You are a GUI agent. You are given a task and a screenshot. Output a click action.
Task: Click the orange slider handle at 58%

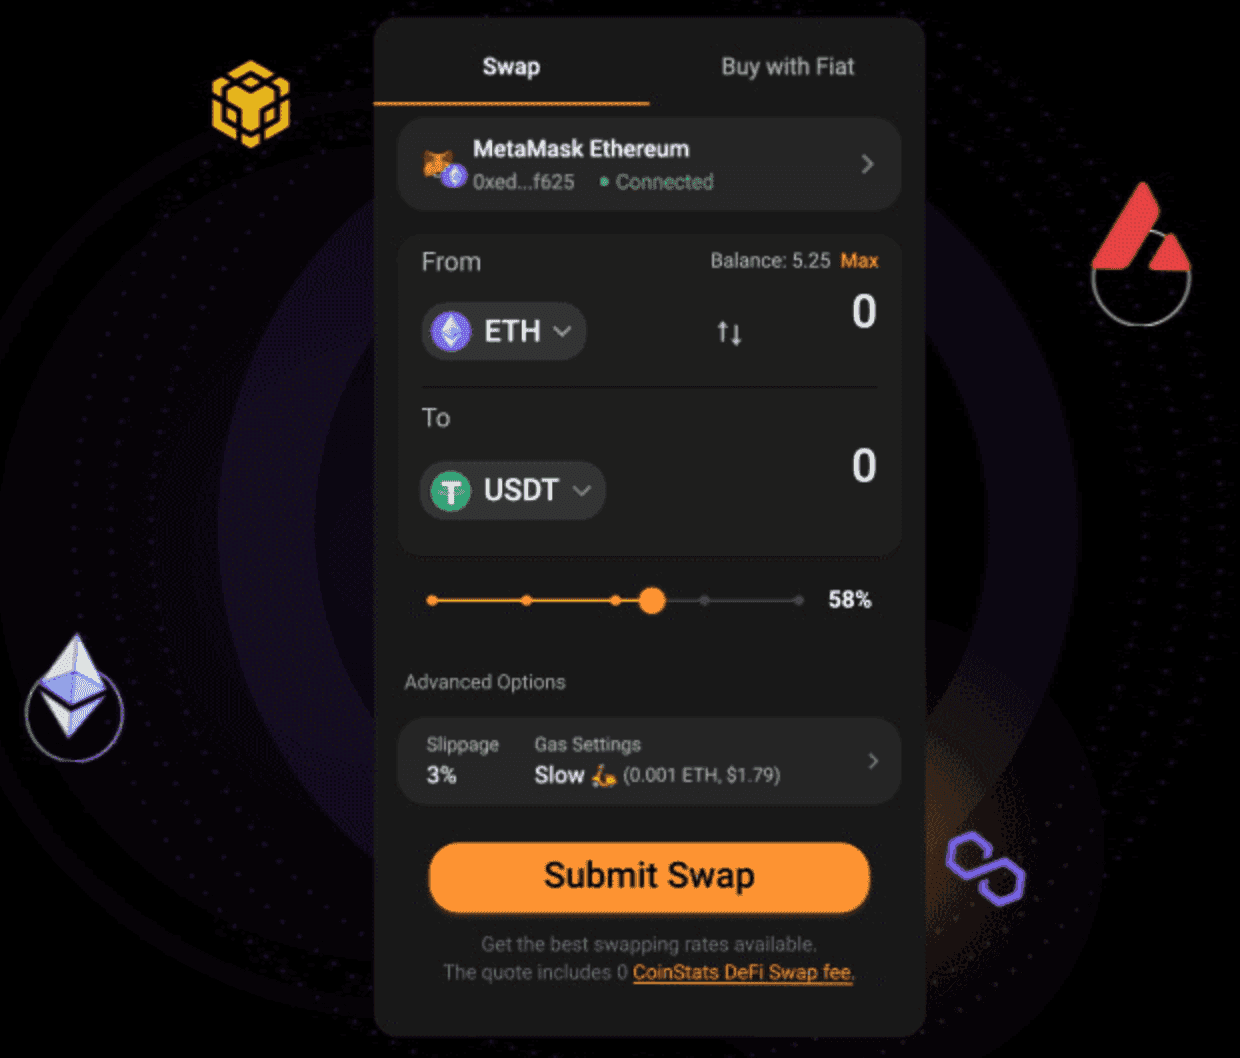pyautogui.click(x=652, y=600)
